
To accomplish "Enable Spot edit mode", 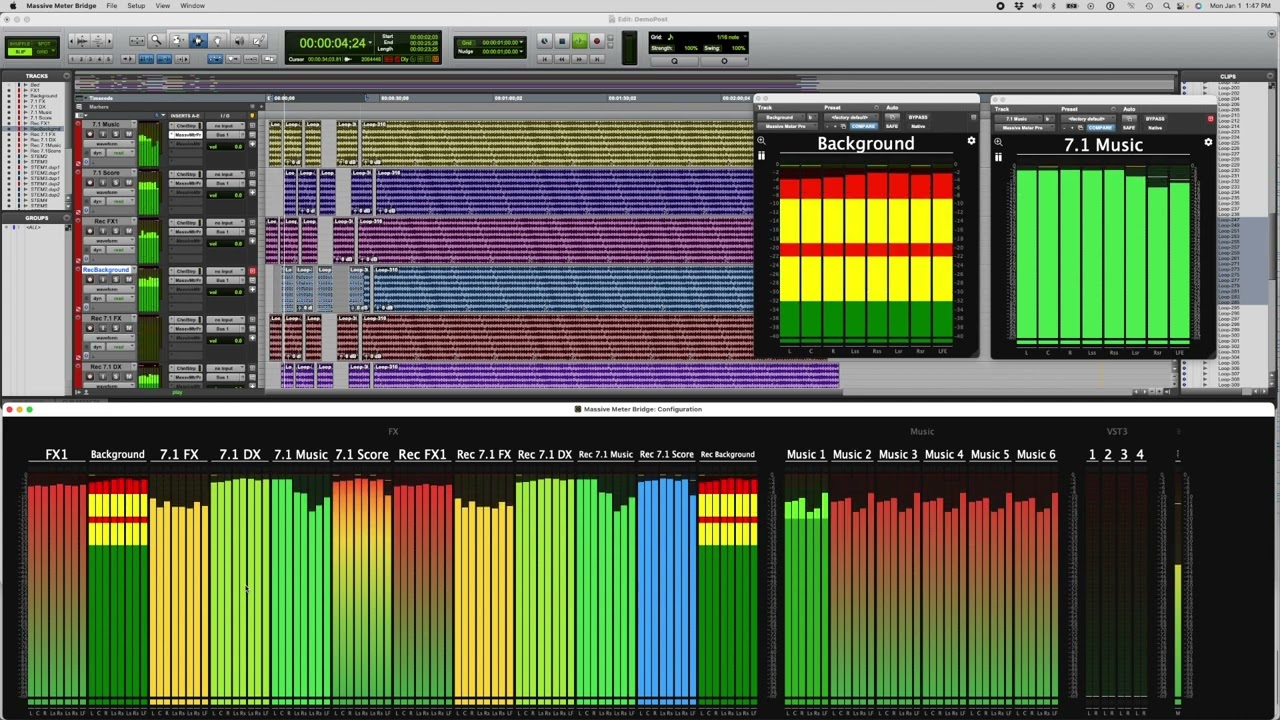I will (x=46, y=43).
